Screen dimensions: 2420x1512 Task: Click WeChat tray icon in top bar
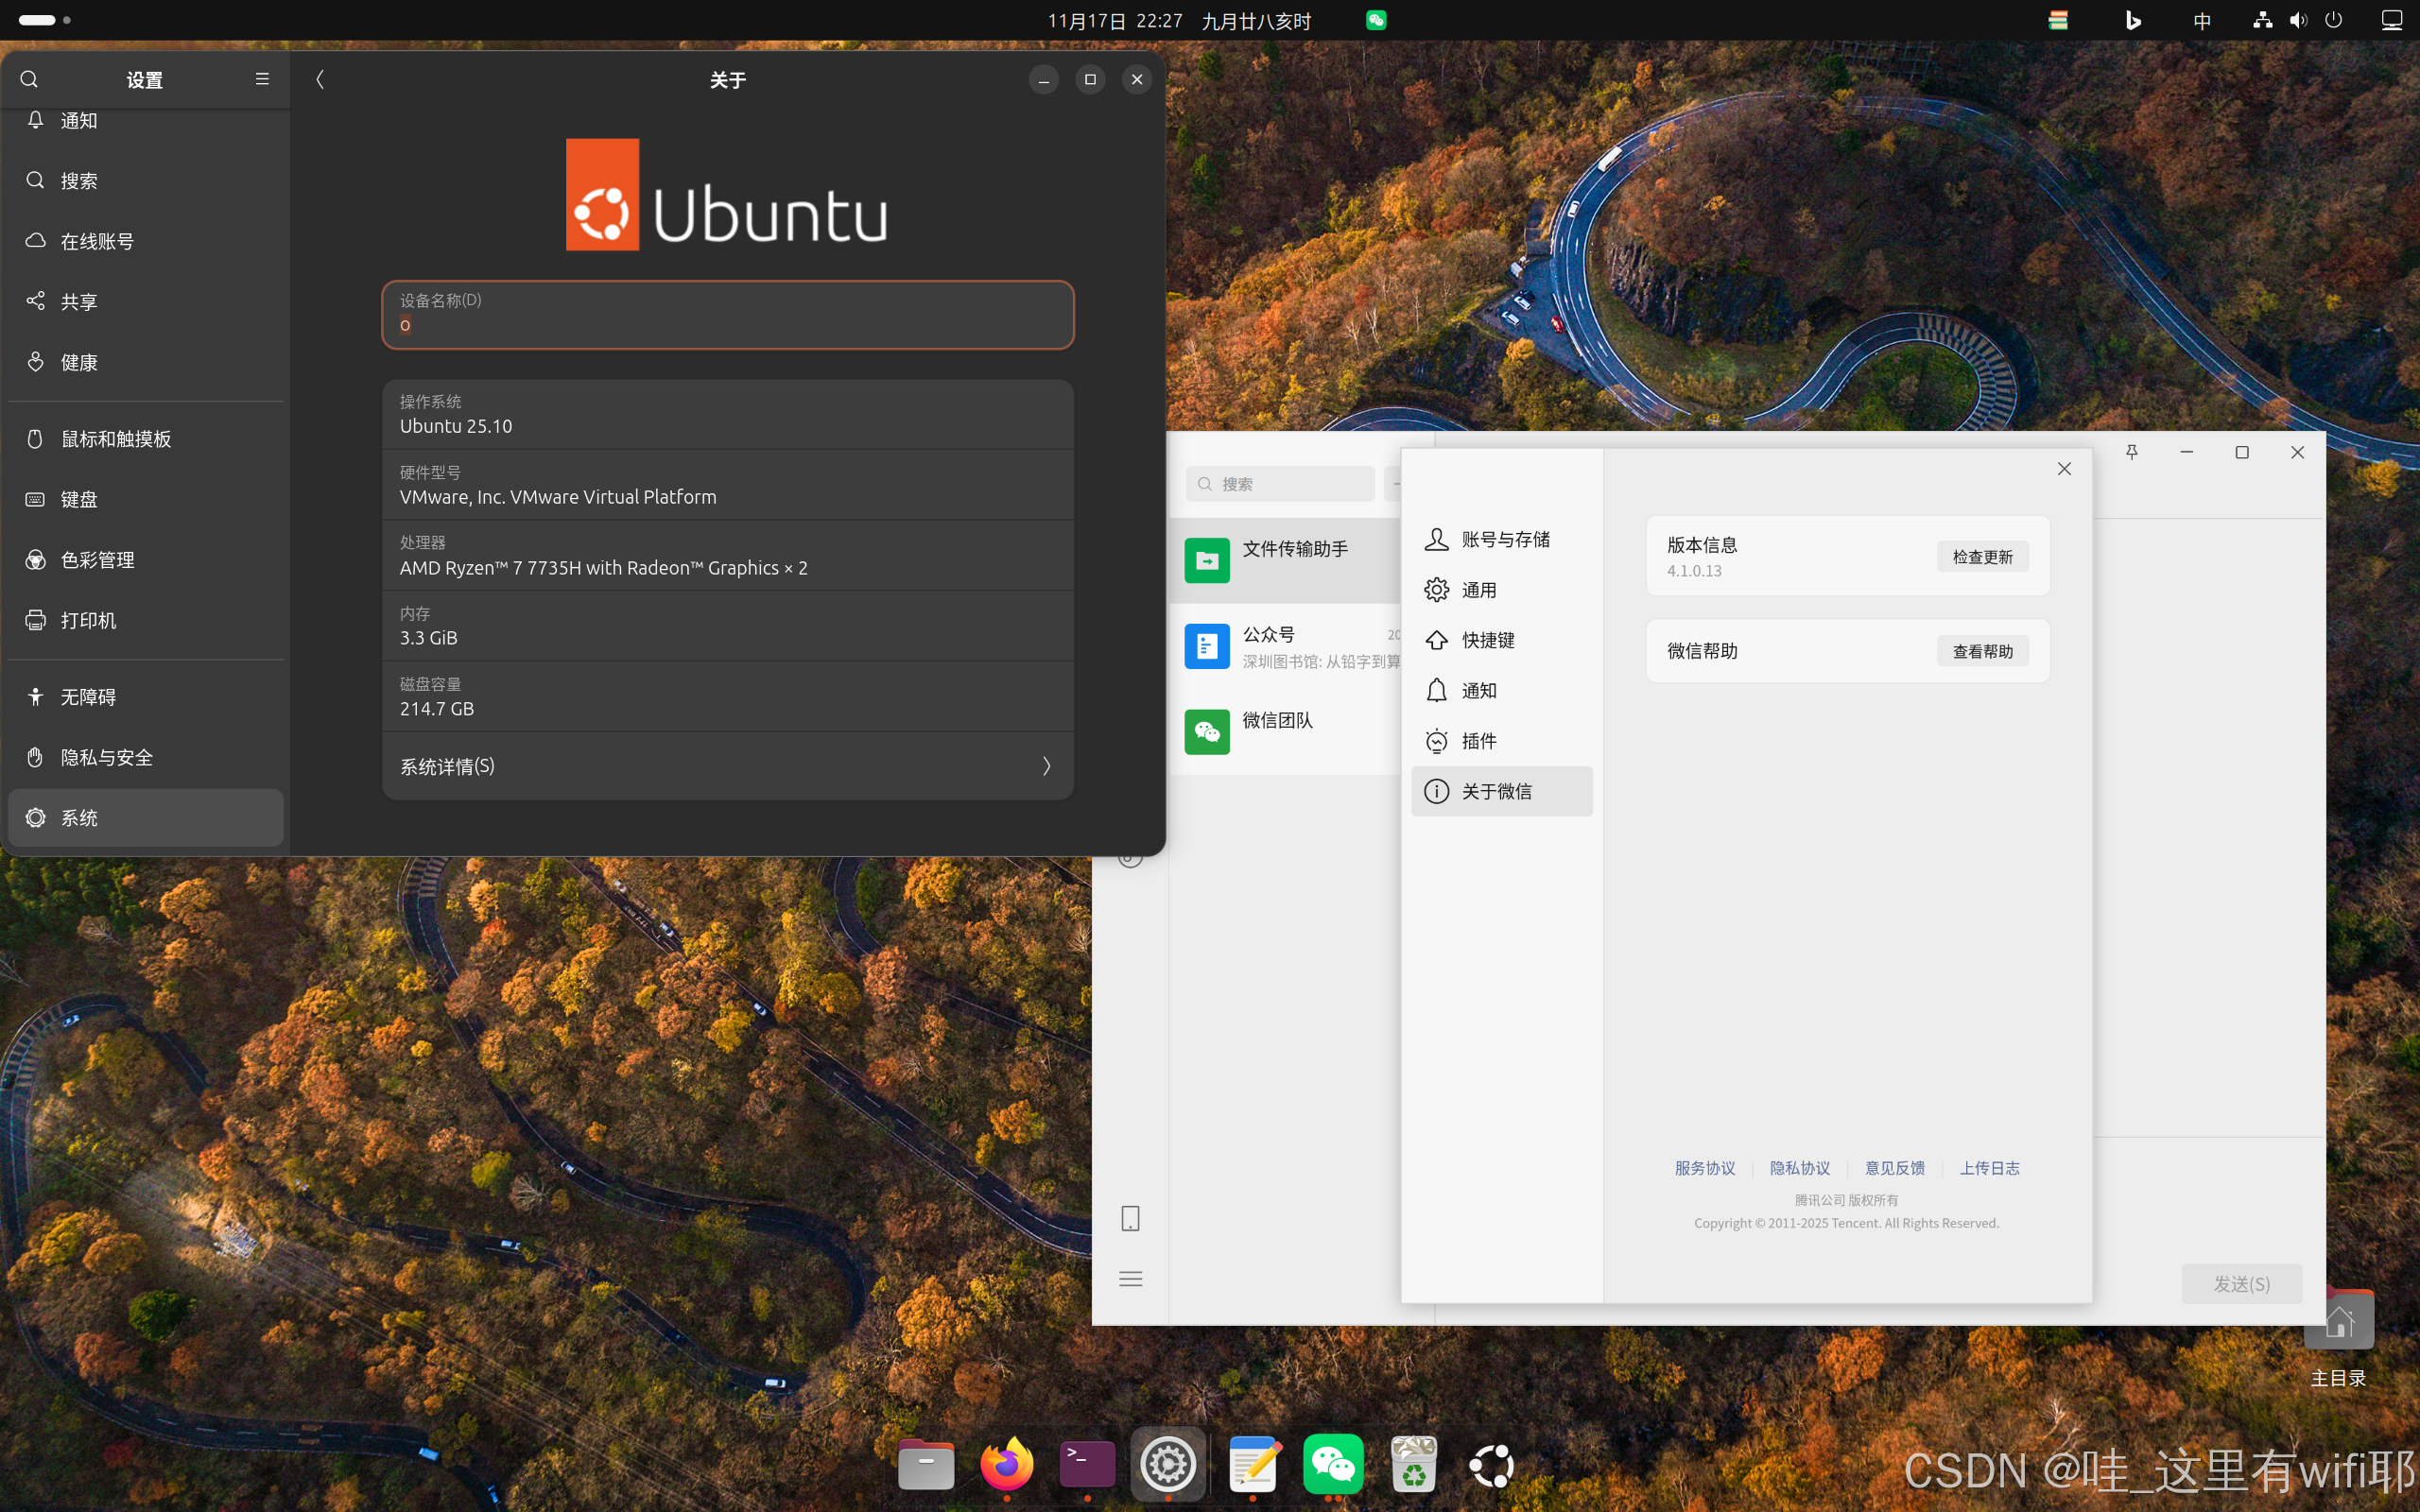coord(1376,20)
